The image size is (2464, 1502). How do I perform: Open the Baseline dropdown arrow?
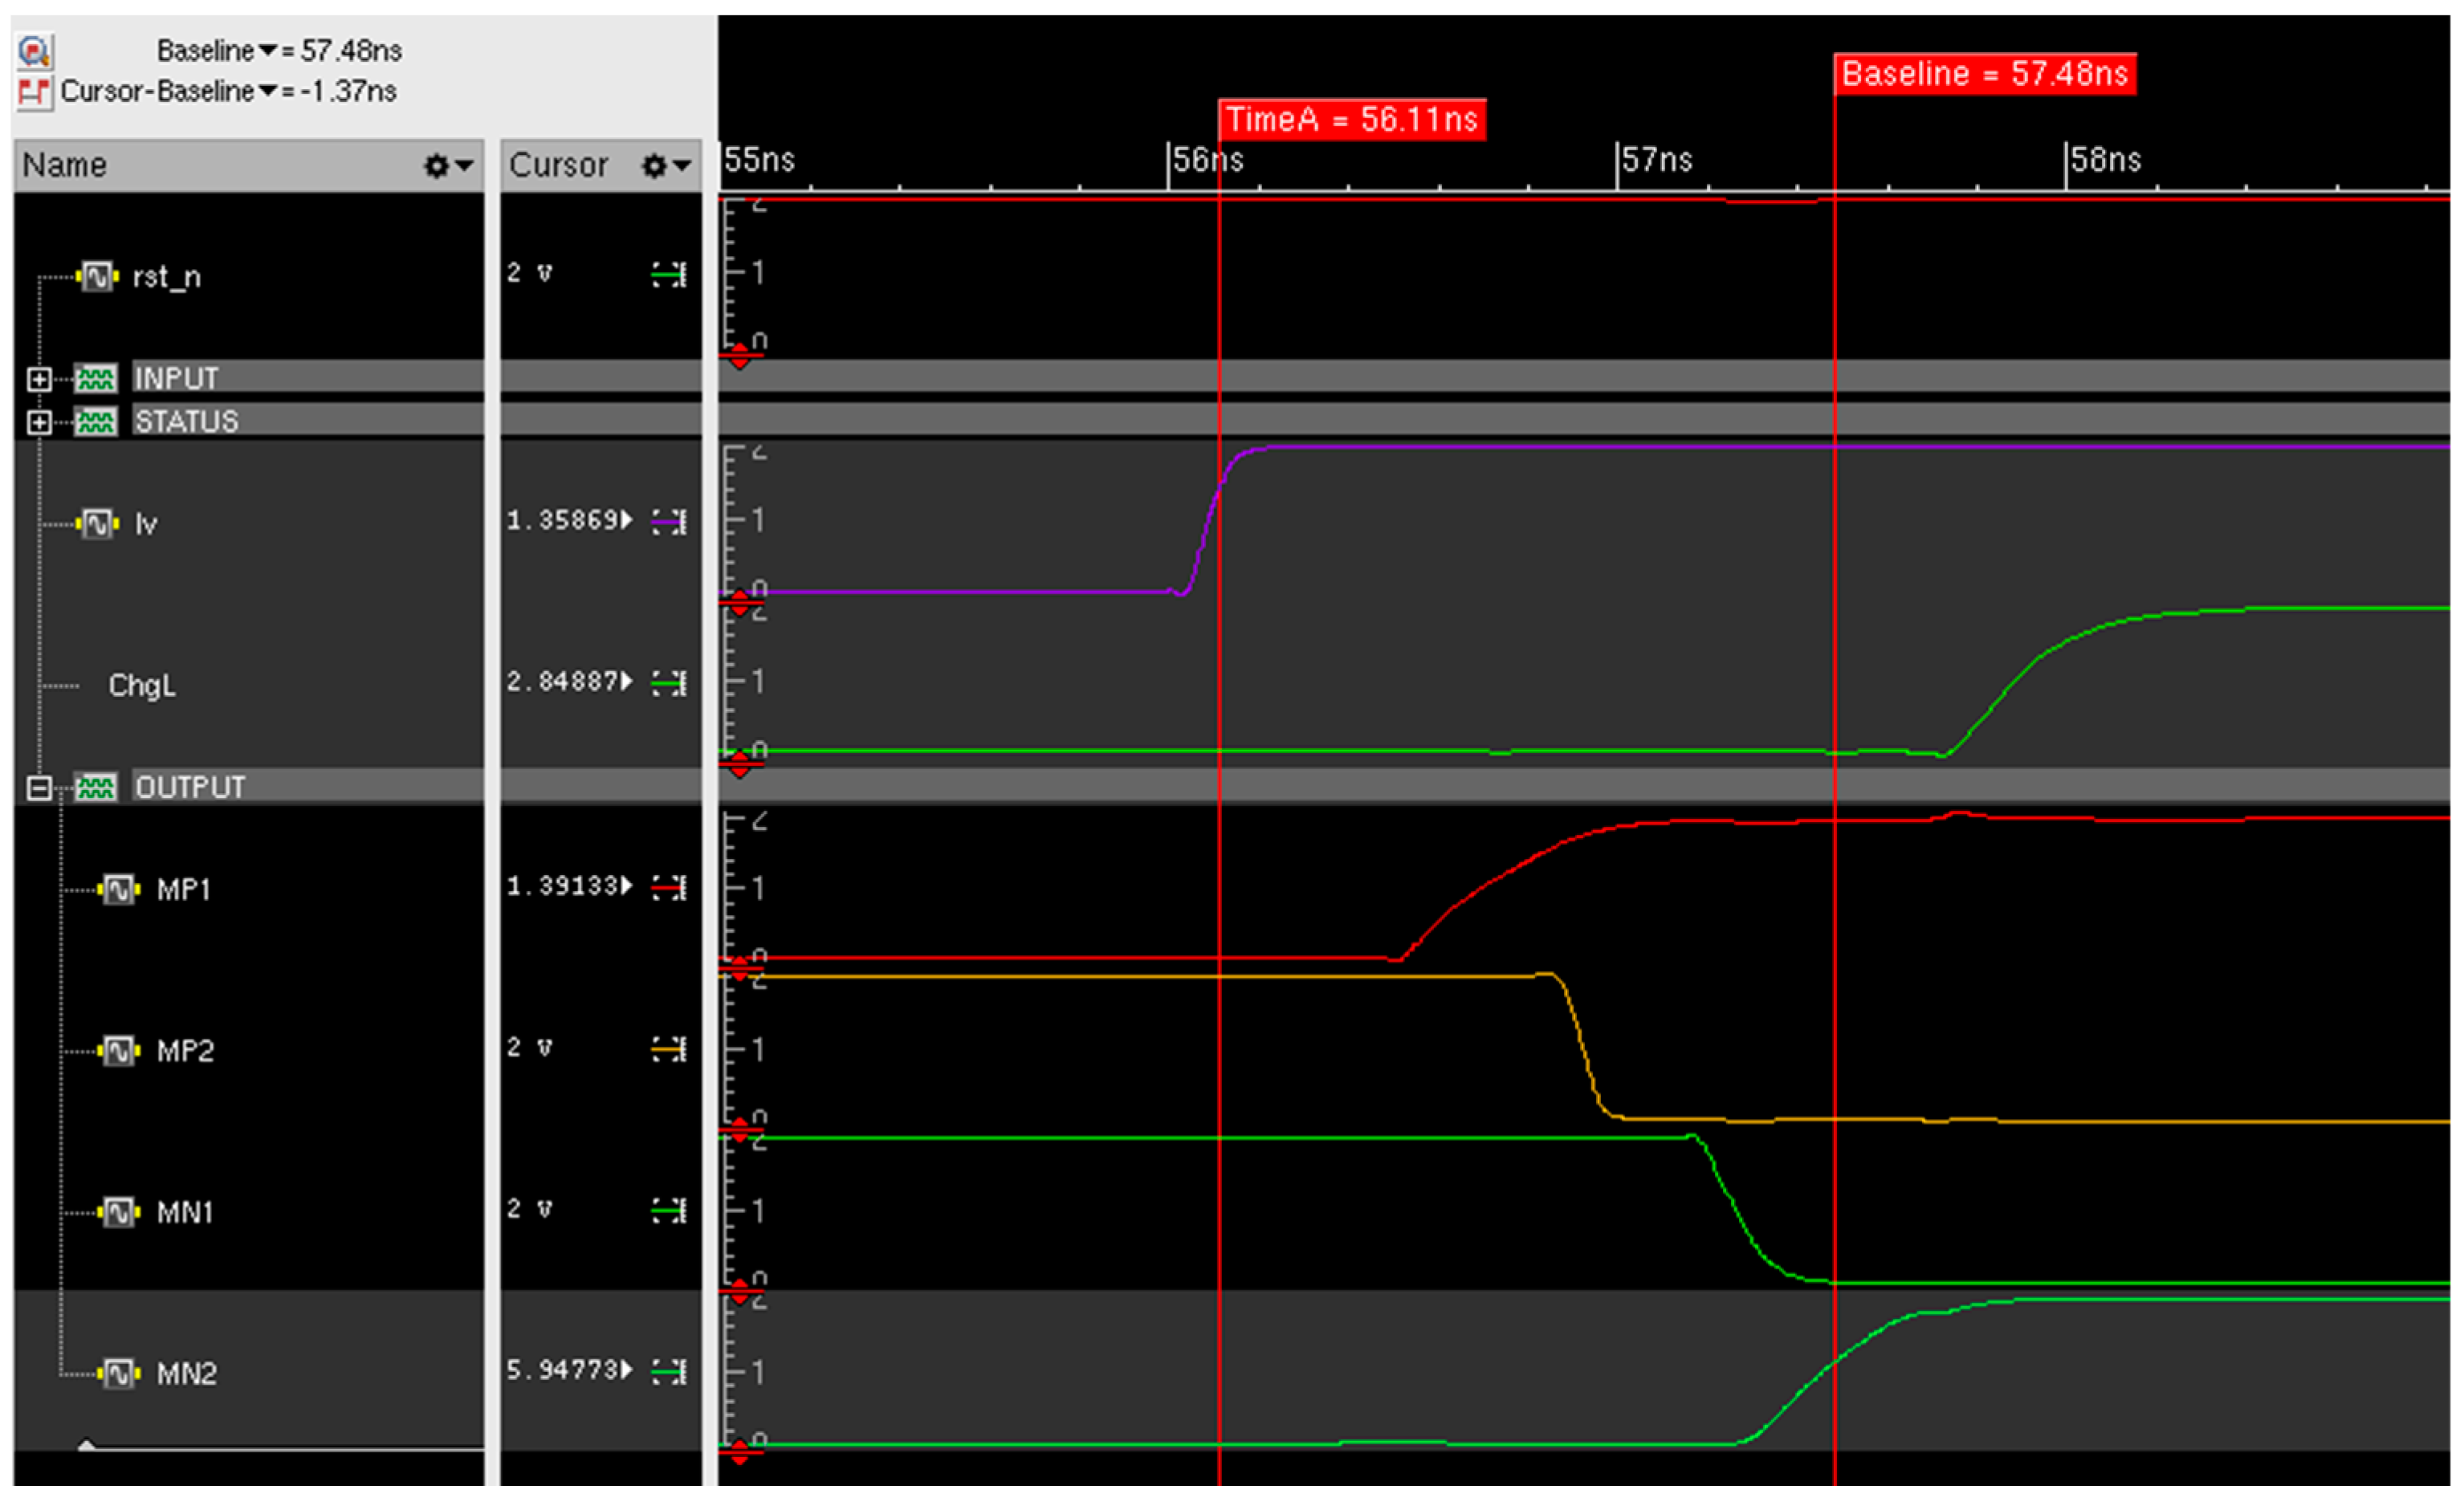pyautogui.click(x=268, y=50)
